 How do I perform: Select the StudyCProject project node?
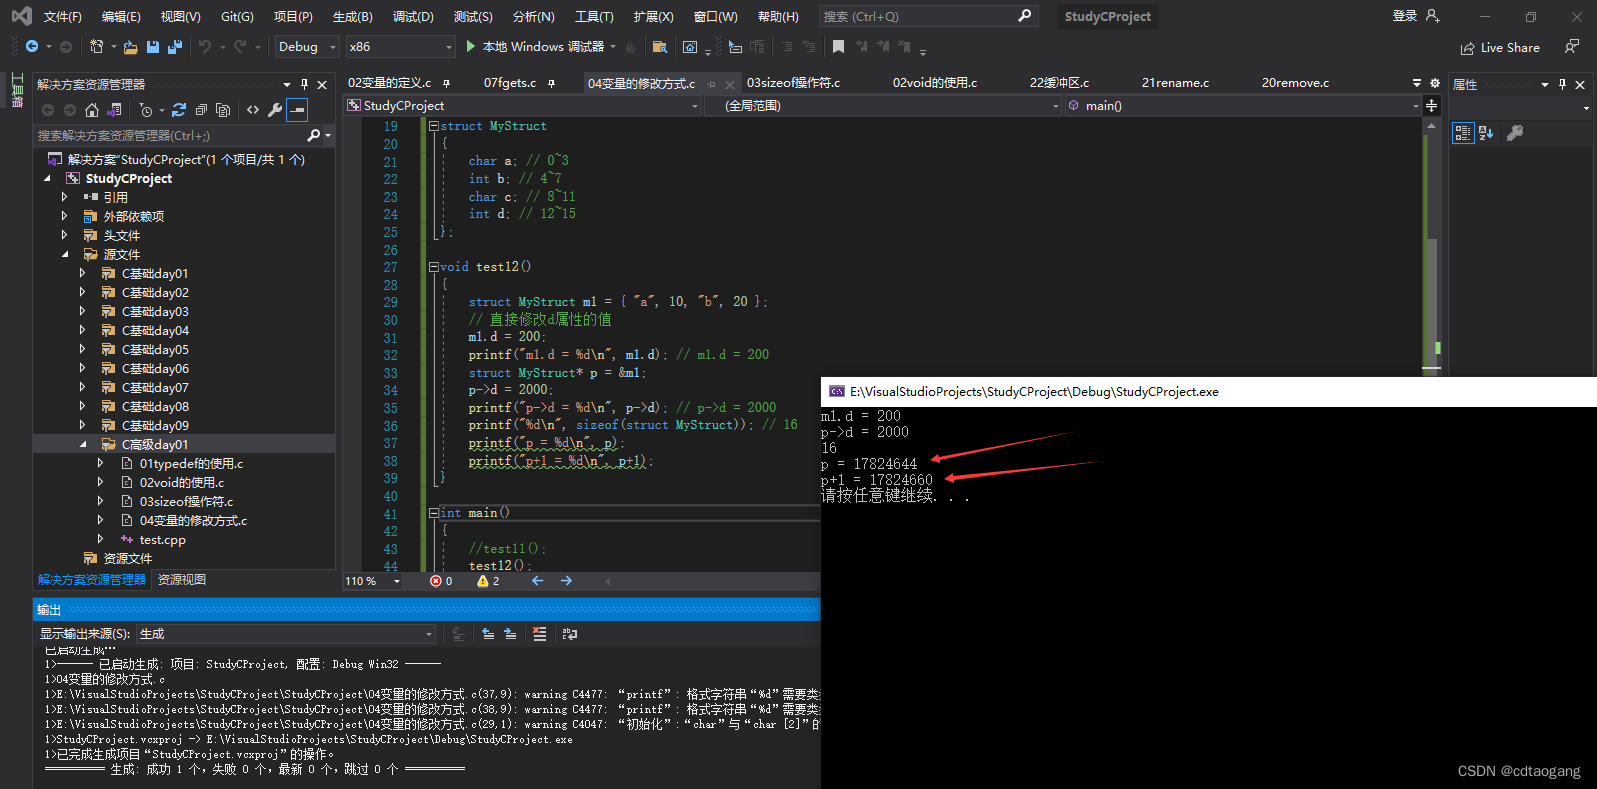[129, 178]
